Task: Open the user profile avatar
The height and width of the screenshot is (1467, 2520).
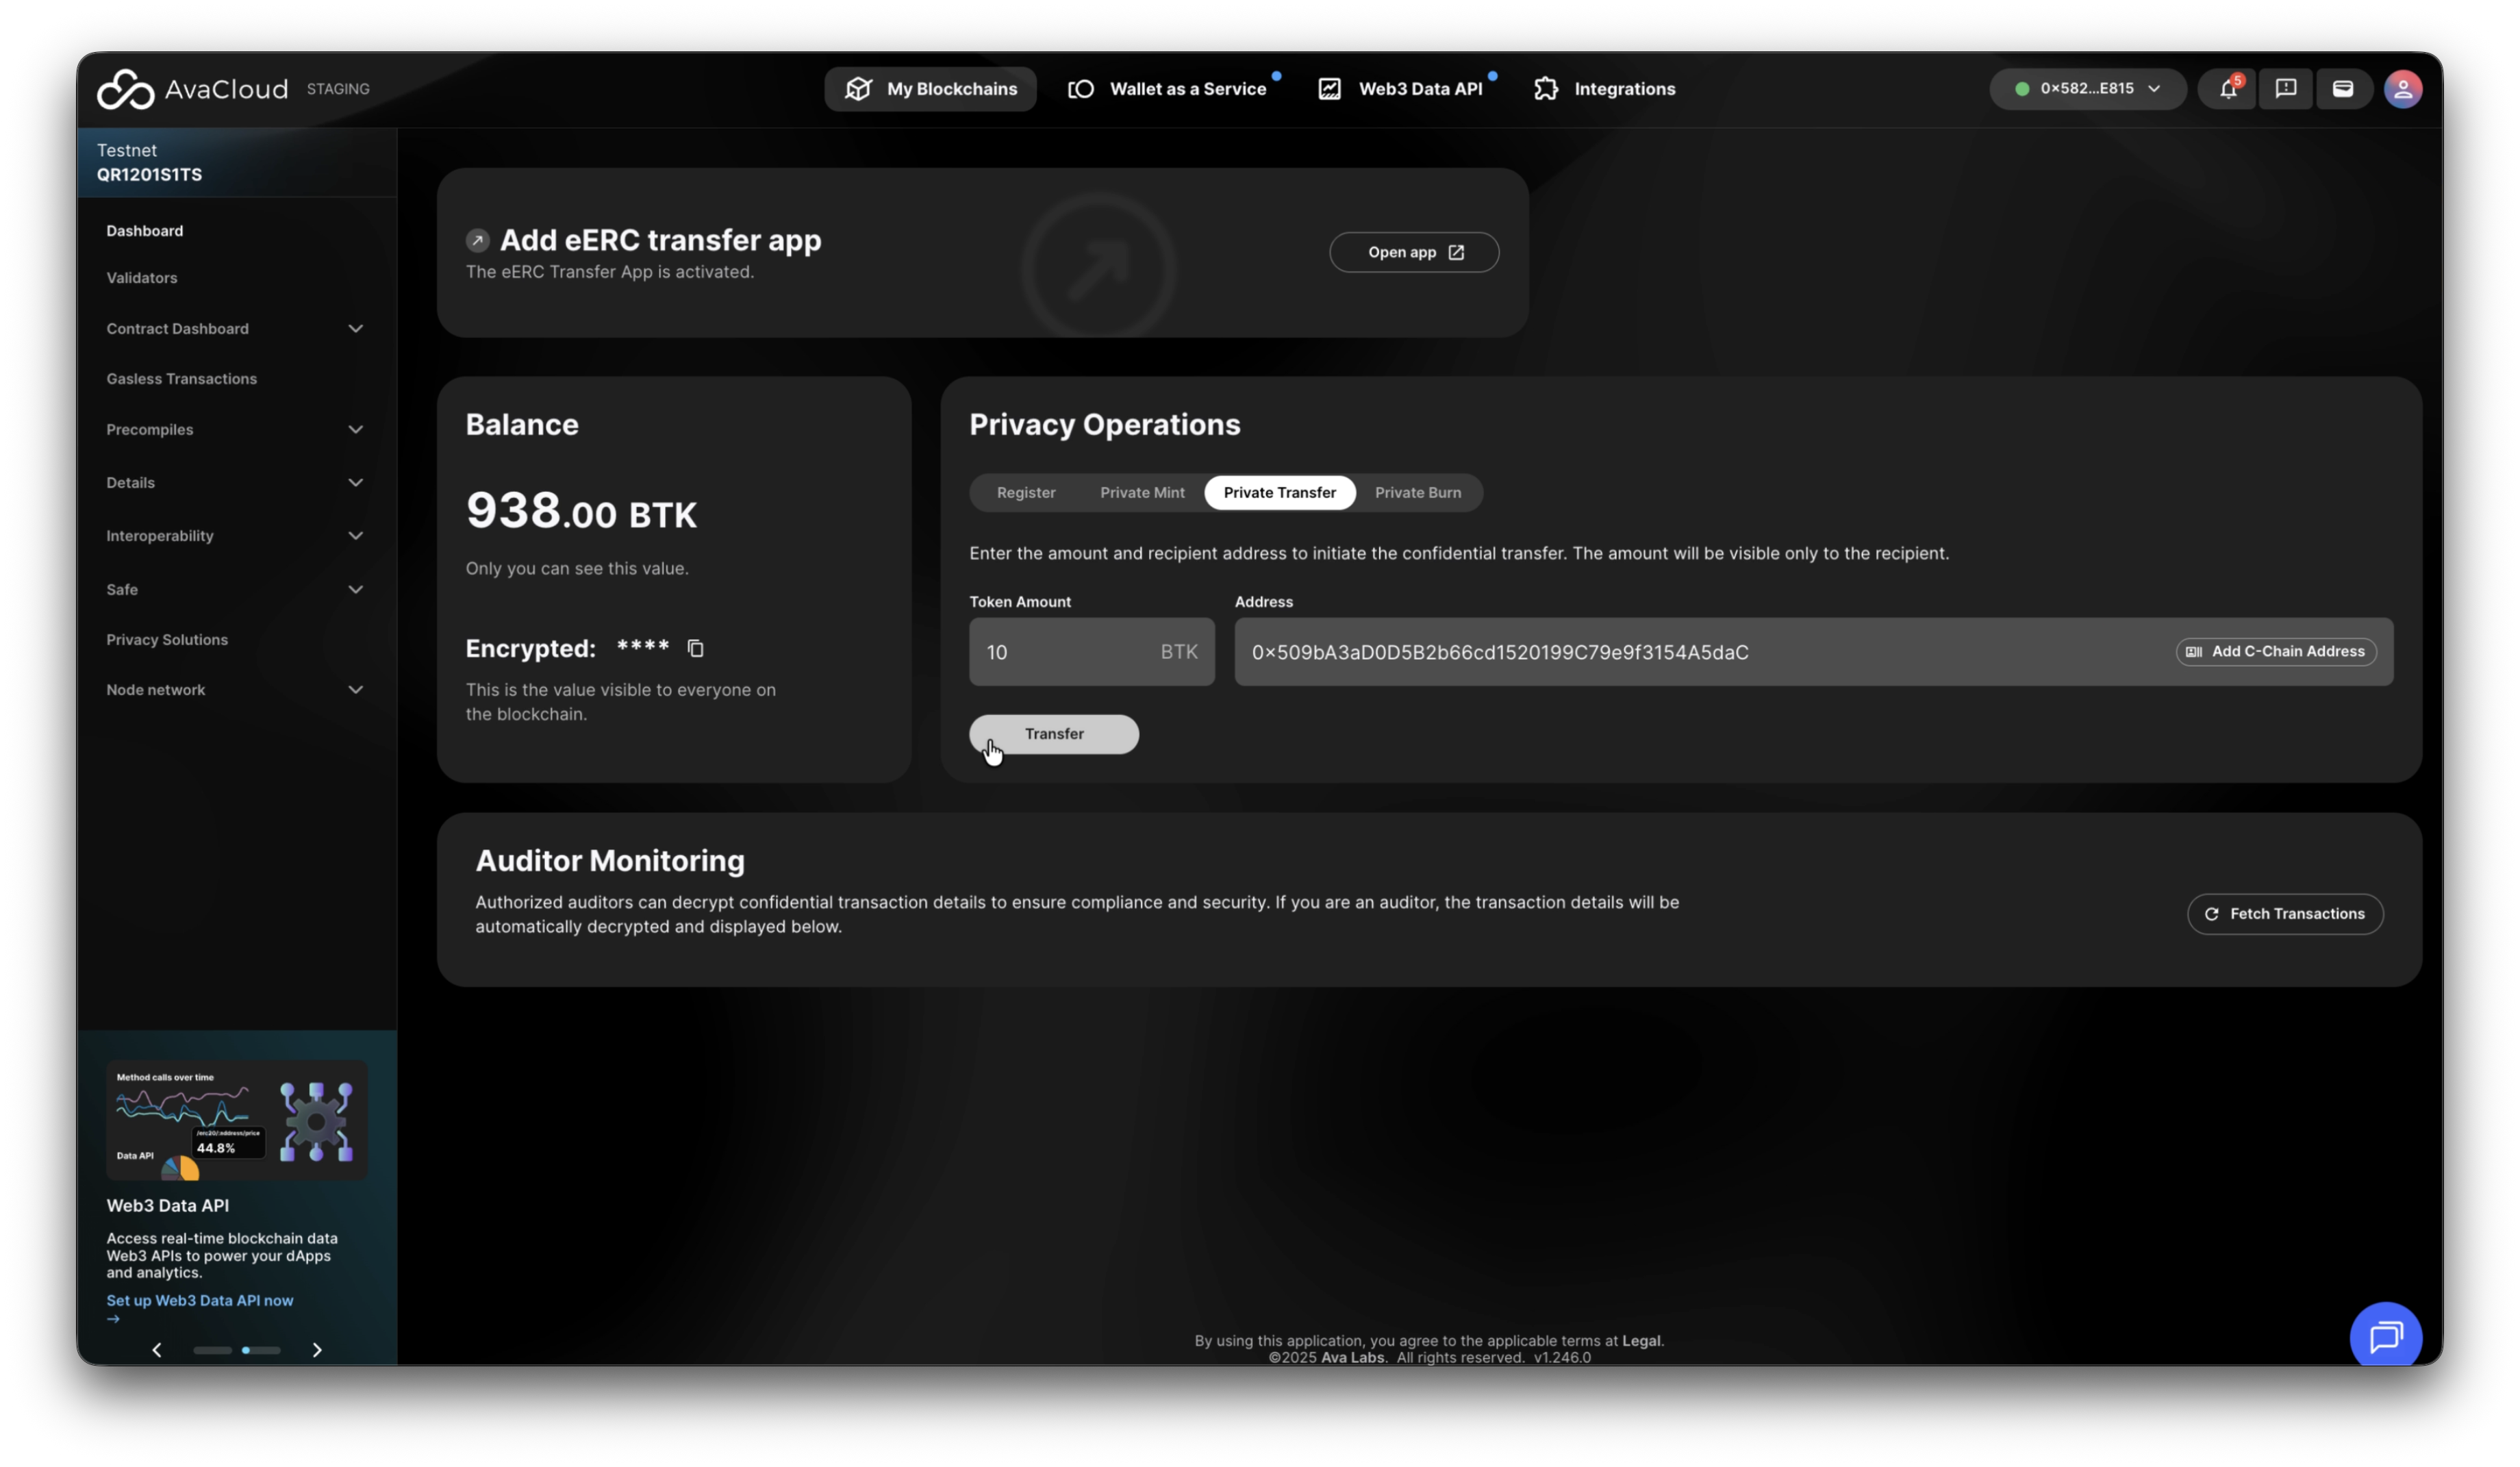Action: coord(2402,89)
